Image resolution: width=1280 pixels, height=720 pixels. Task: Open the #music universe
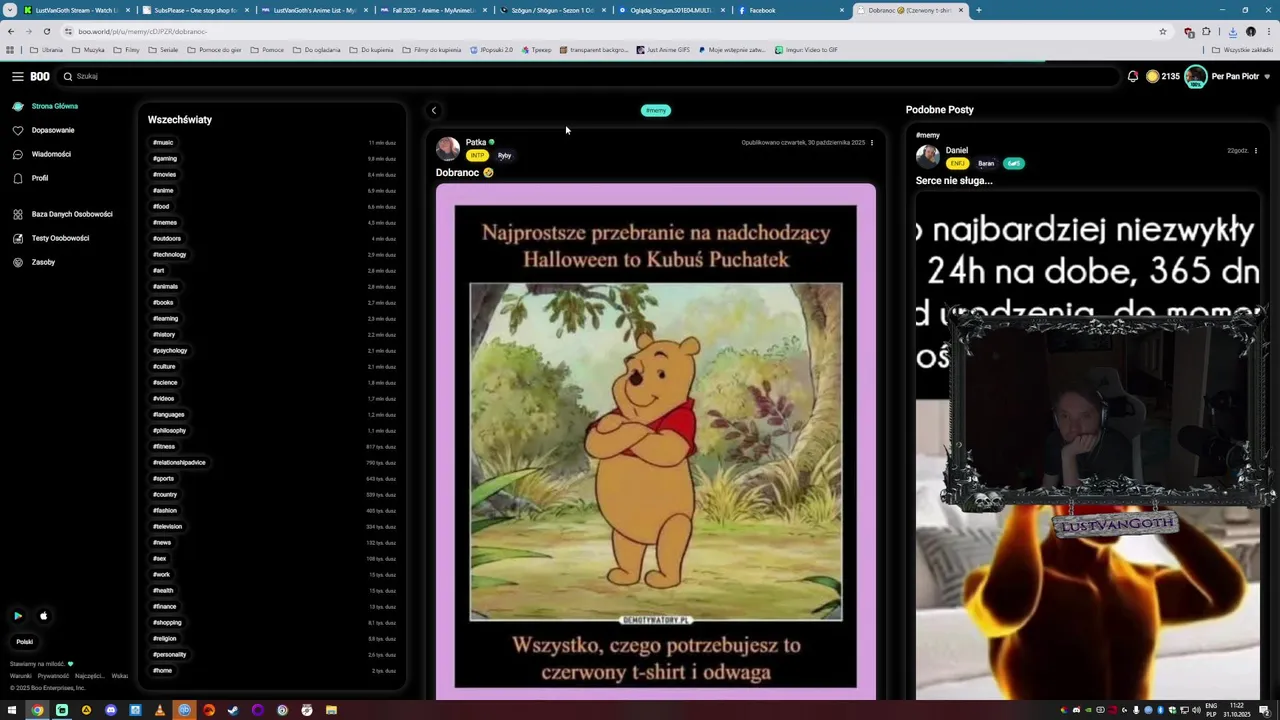(163, 142)
